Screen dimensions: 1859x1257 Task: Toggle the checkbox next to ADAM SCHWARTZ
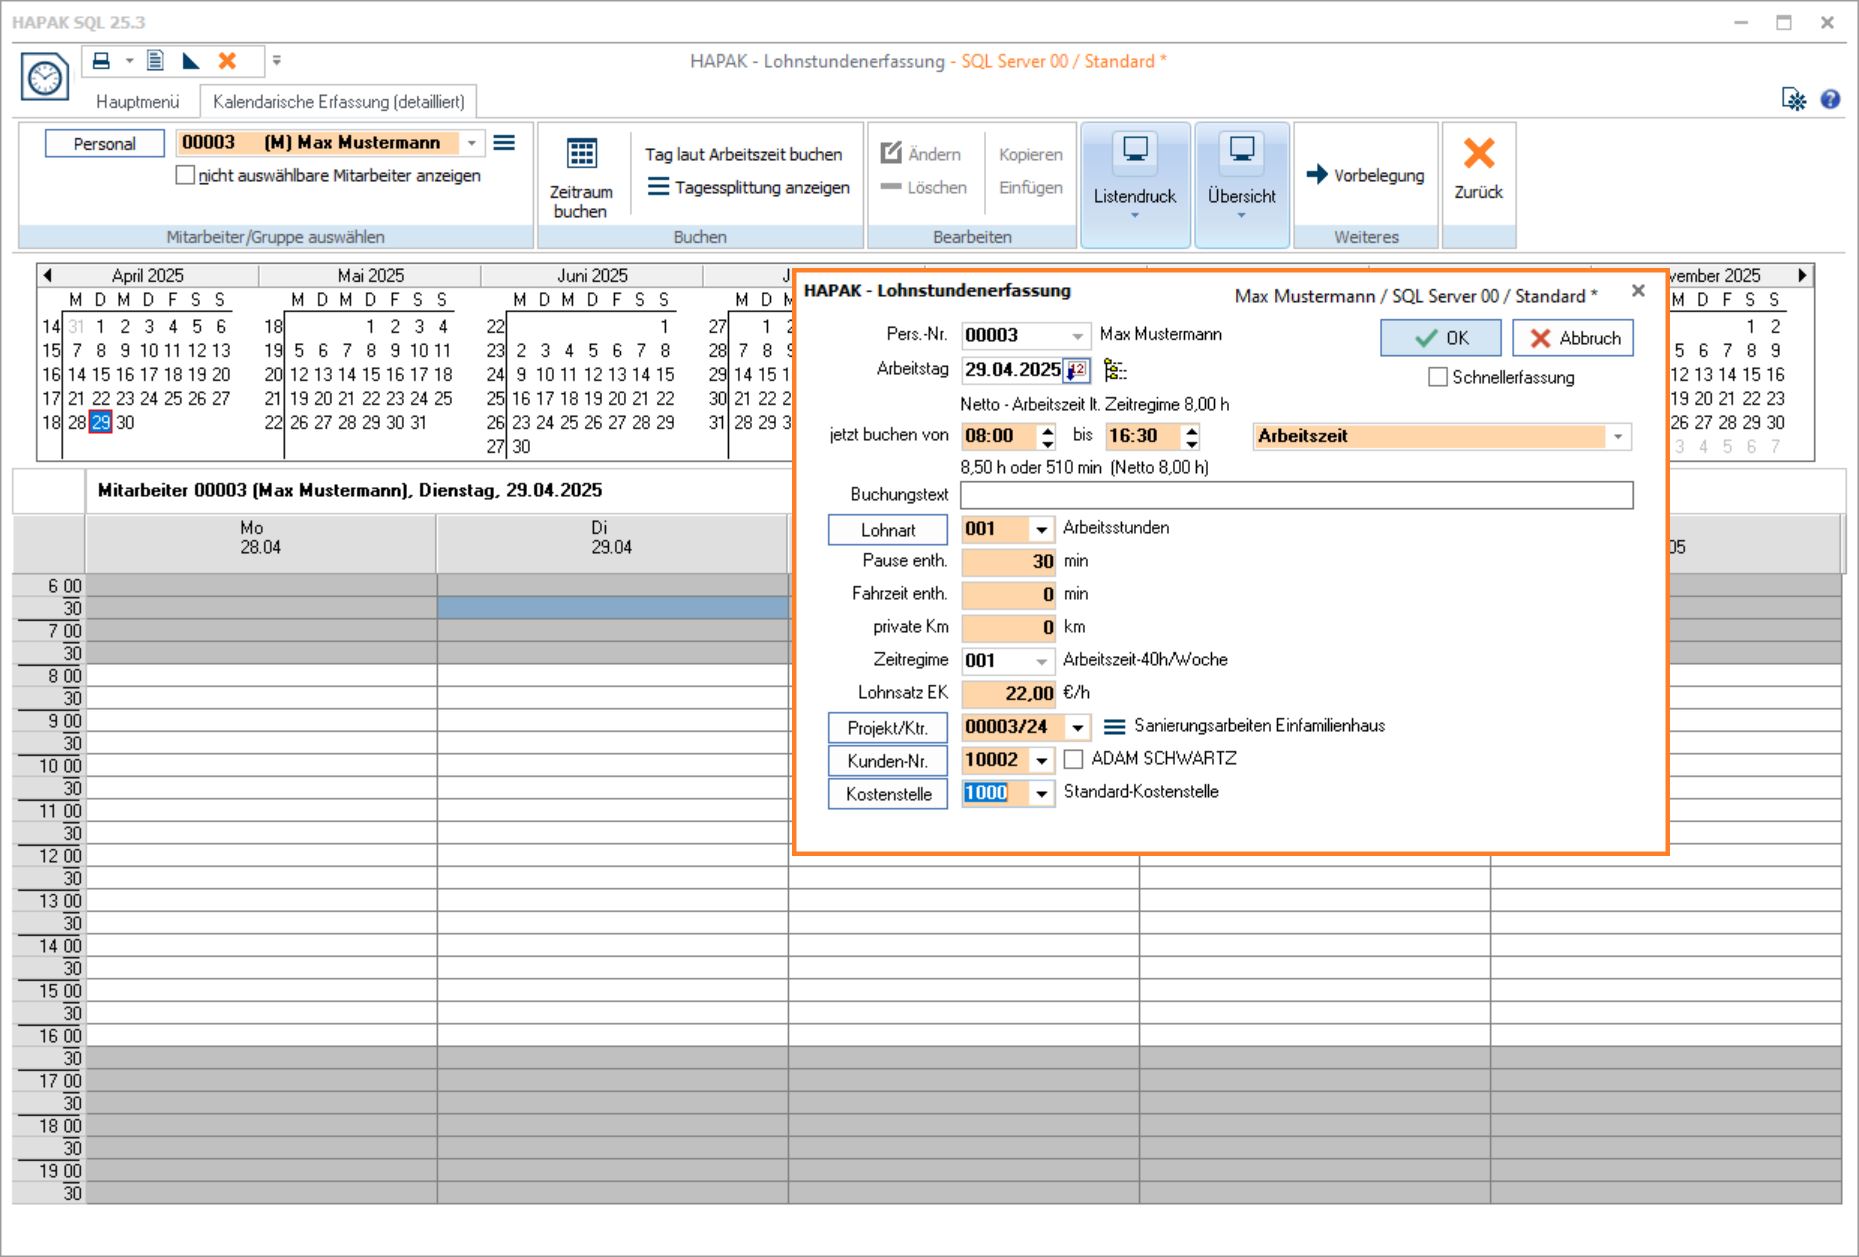click(1074, 760)
